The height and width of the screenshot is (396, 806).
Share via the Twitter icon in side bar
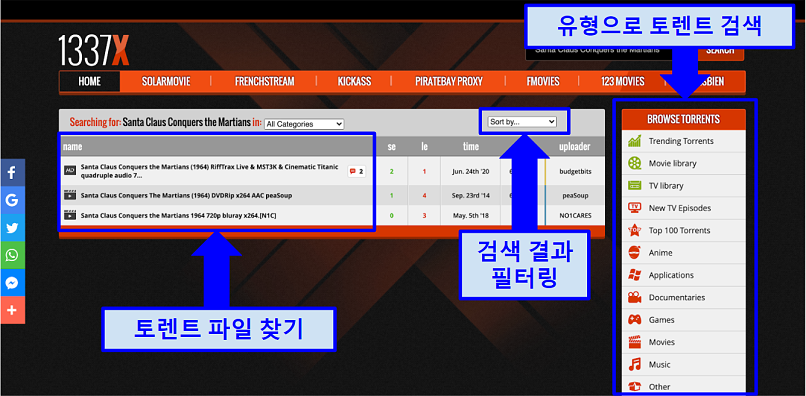[x=12, y=227]
